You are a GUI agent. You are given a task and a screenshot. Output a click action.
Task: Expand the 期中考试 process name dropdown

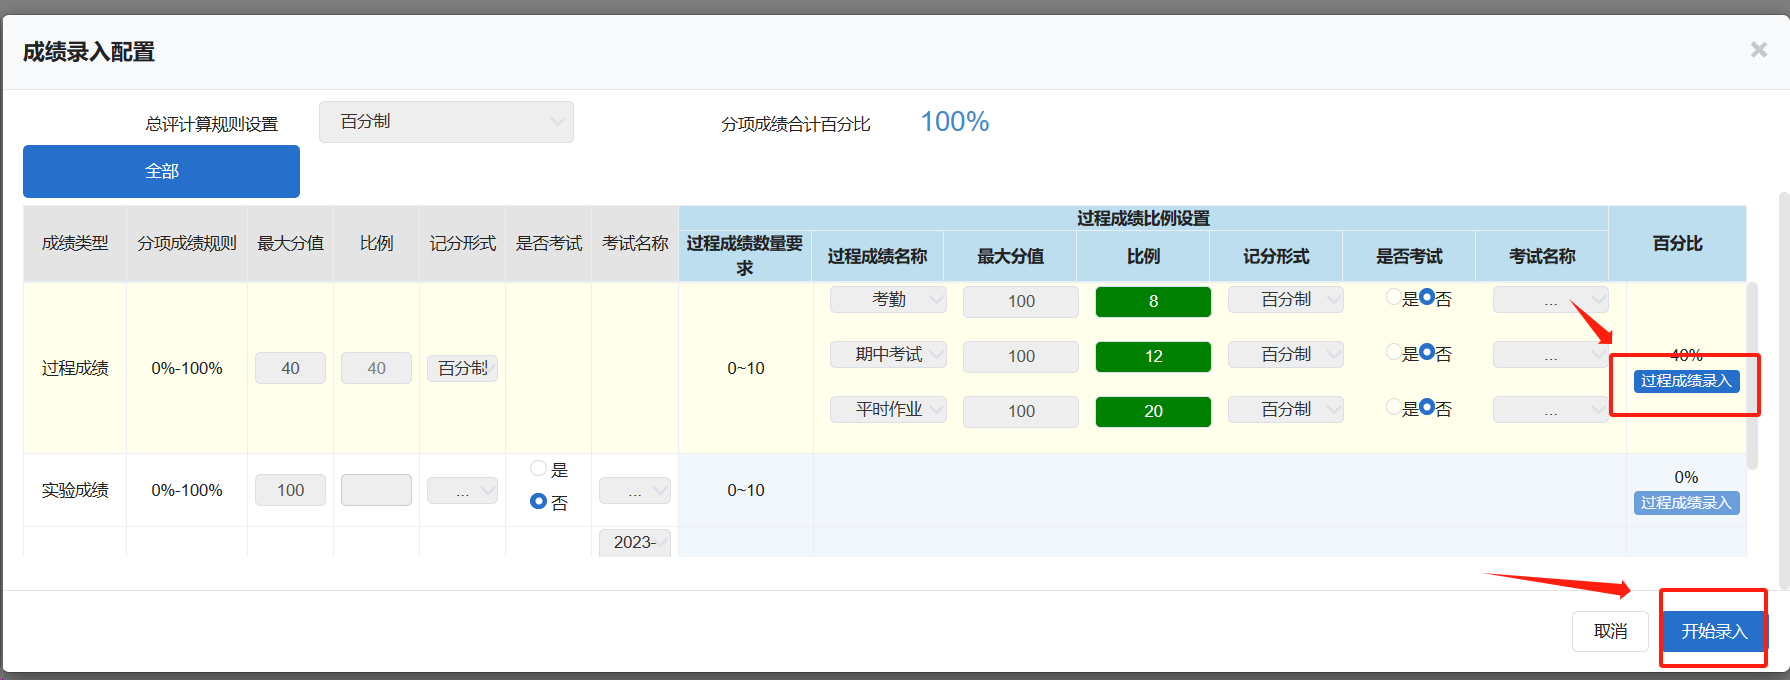coord(888,354)
